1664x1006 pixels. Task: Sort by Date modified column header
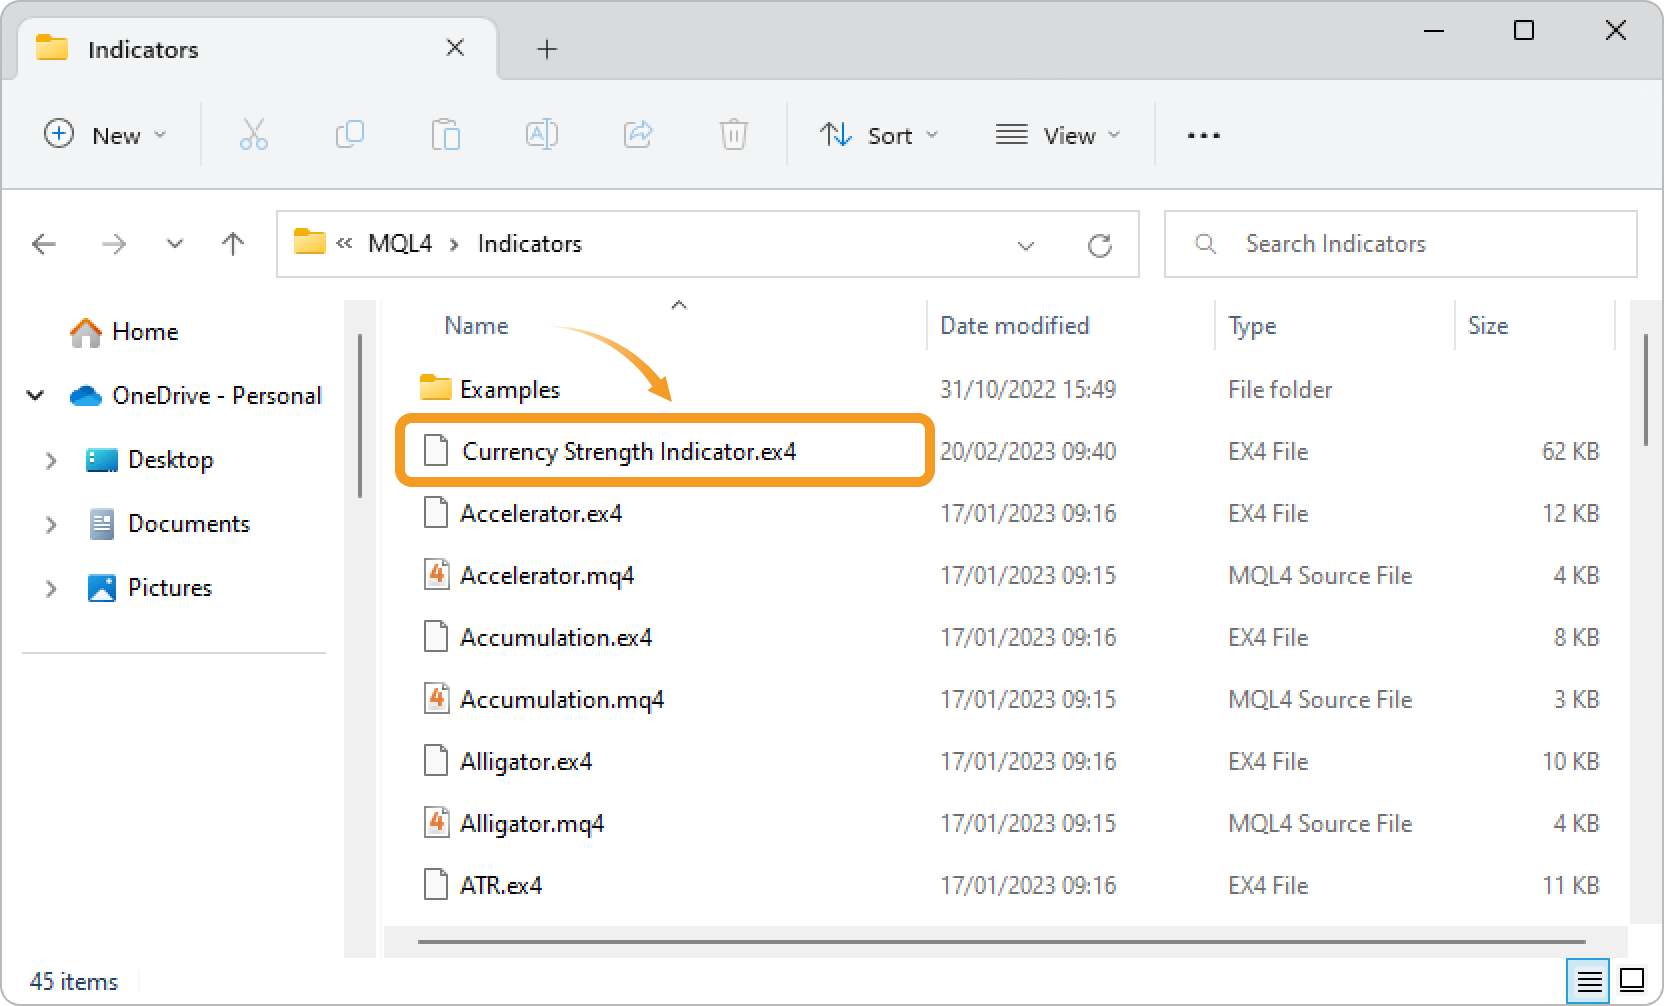[1014, 326]
